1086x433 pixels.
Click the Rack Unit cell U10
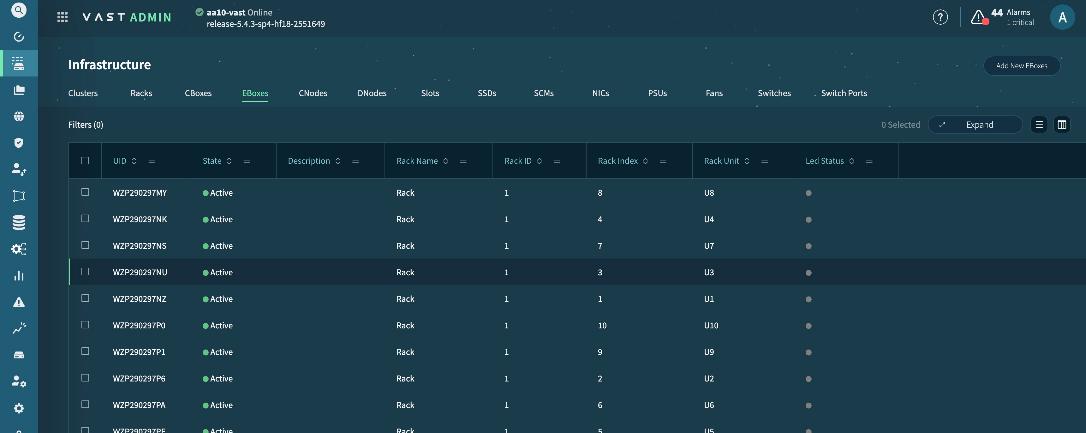coord(711,326)
